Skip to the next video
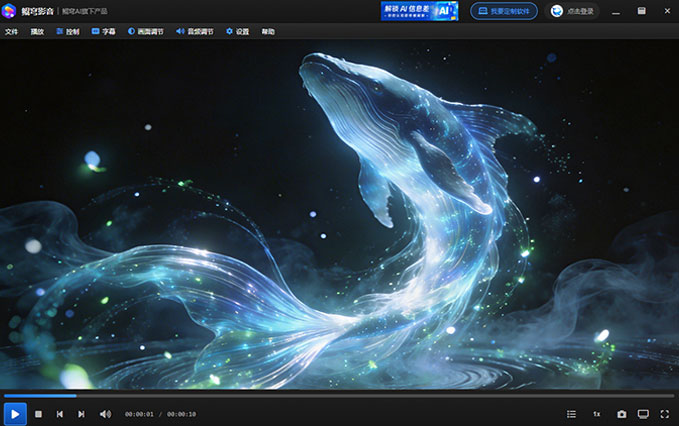The height and width of the screenshot is (426, 679). tap(81, 414)
